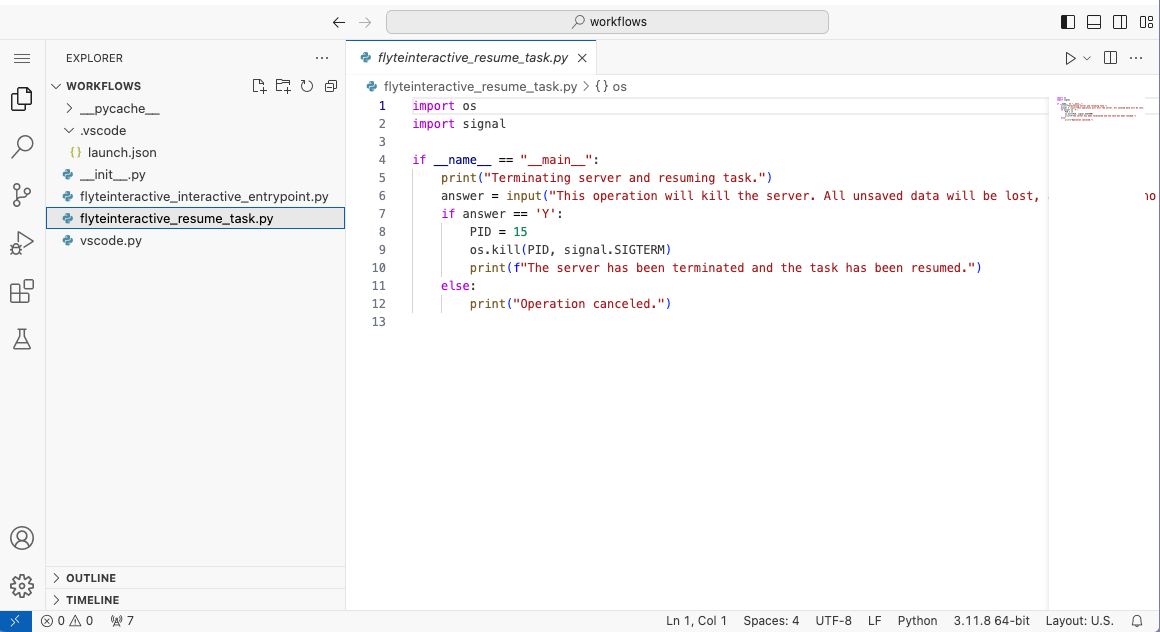1160x632 pixels.
Task: Expand the __pycache__ folder
Action: point(119,108)
